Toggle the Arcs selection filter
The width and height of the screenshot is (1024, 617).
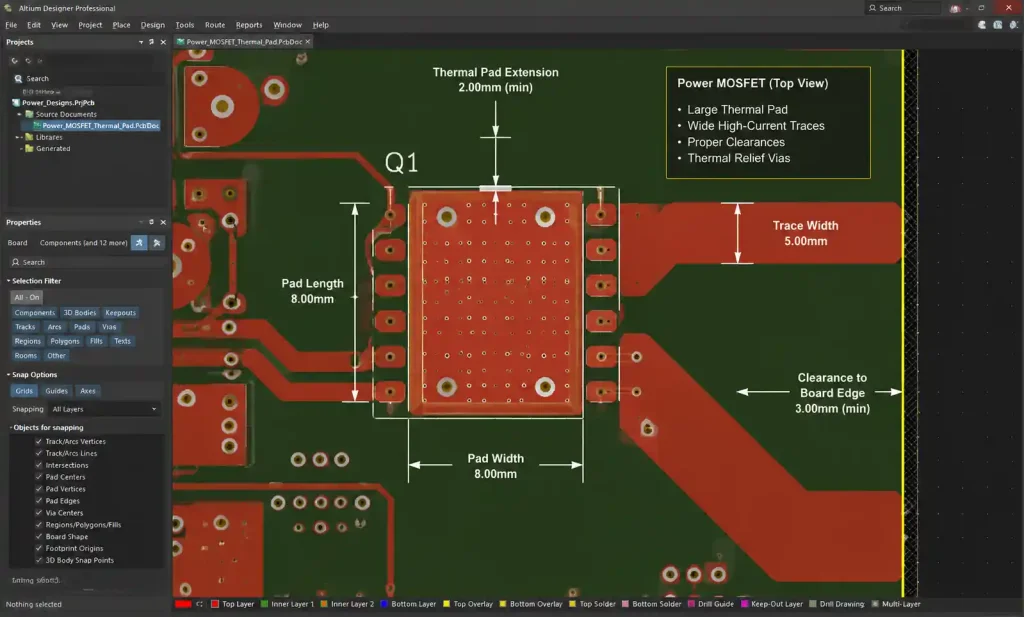pos(54,327)
